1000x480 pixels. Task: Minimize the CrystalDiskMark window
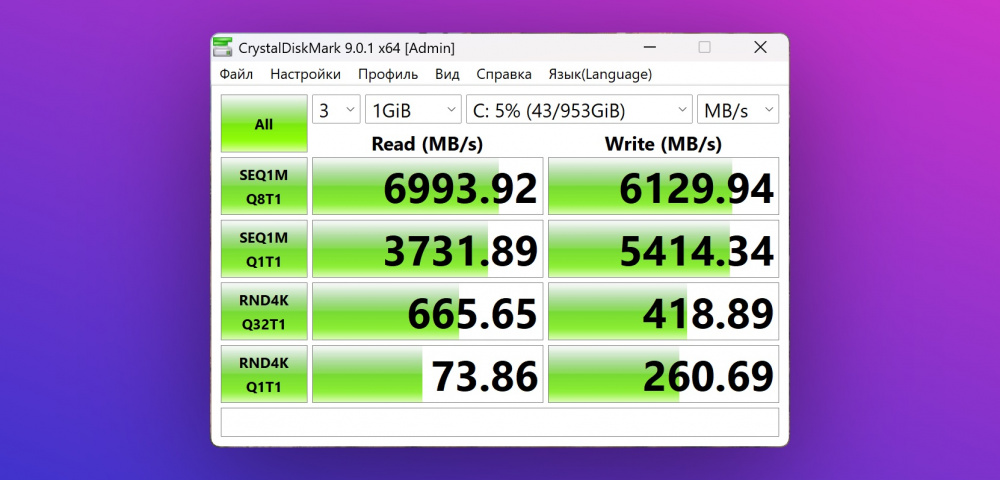pos(649,48)
